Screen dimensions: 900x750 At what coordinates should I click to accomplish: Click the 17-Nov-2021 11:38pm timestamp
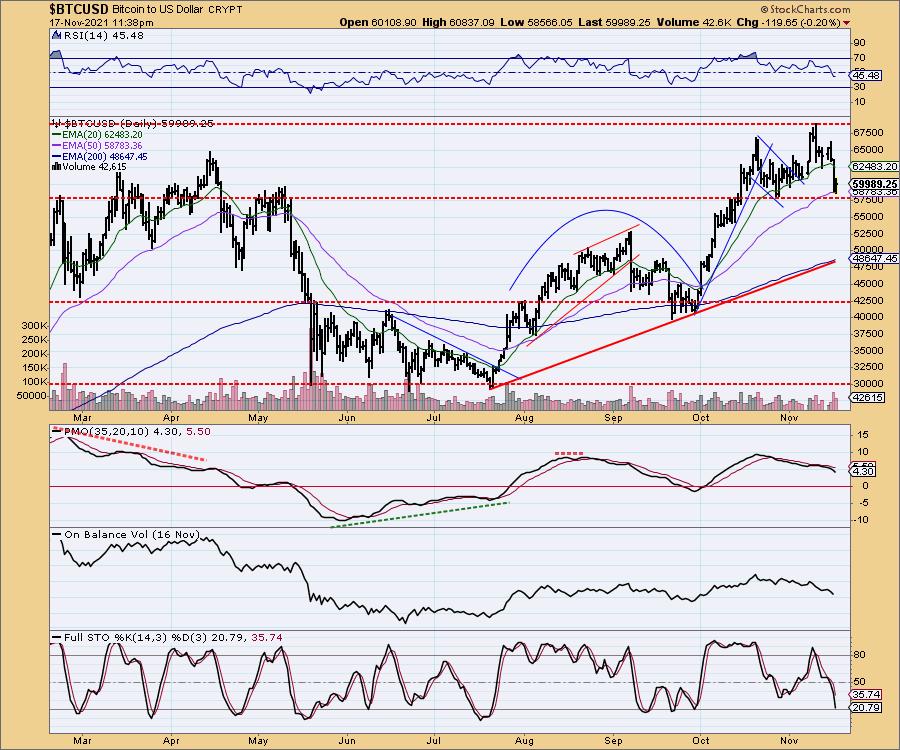click(x=102, y=23)
